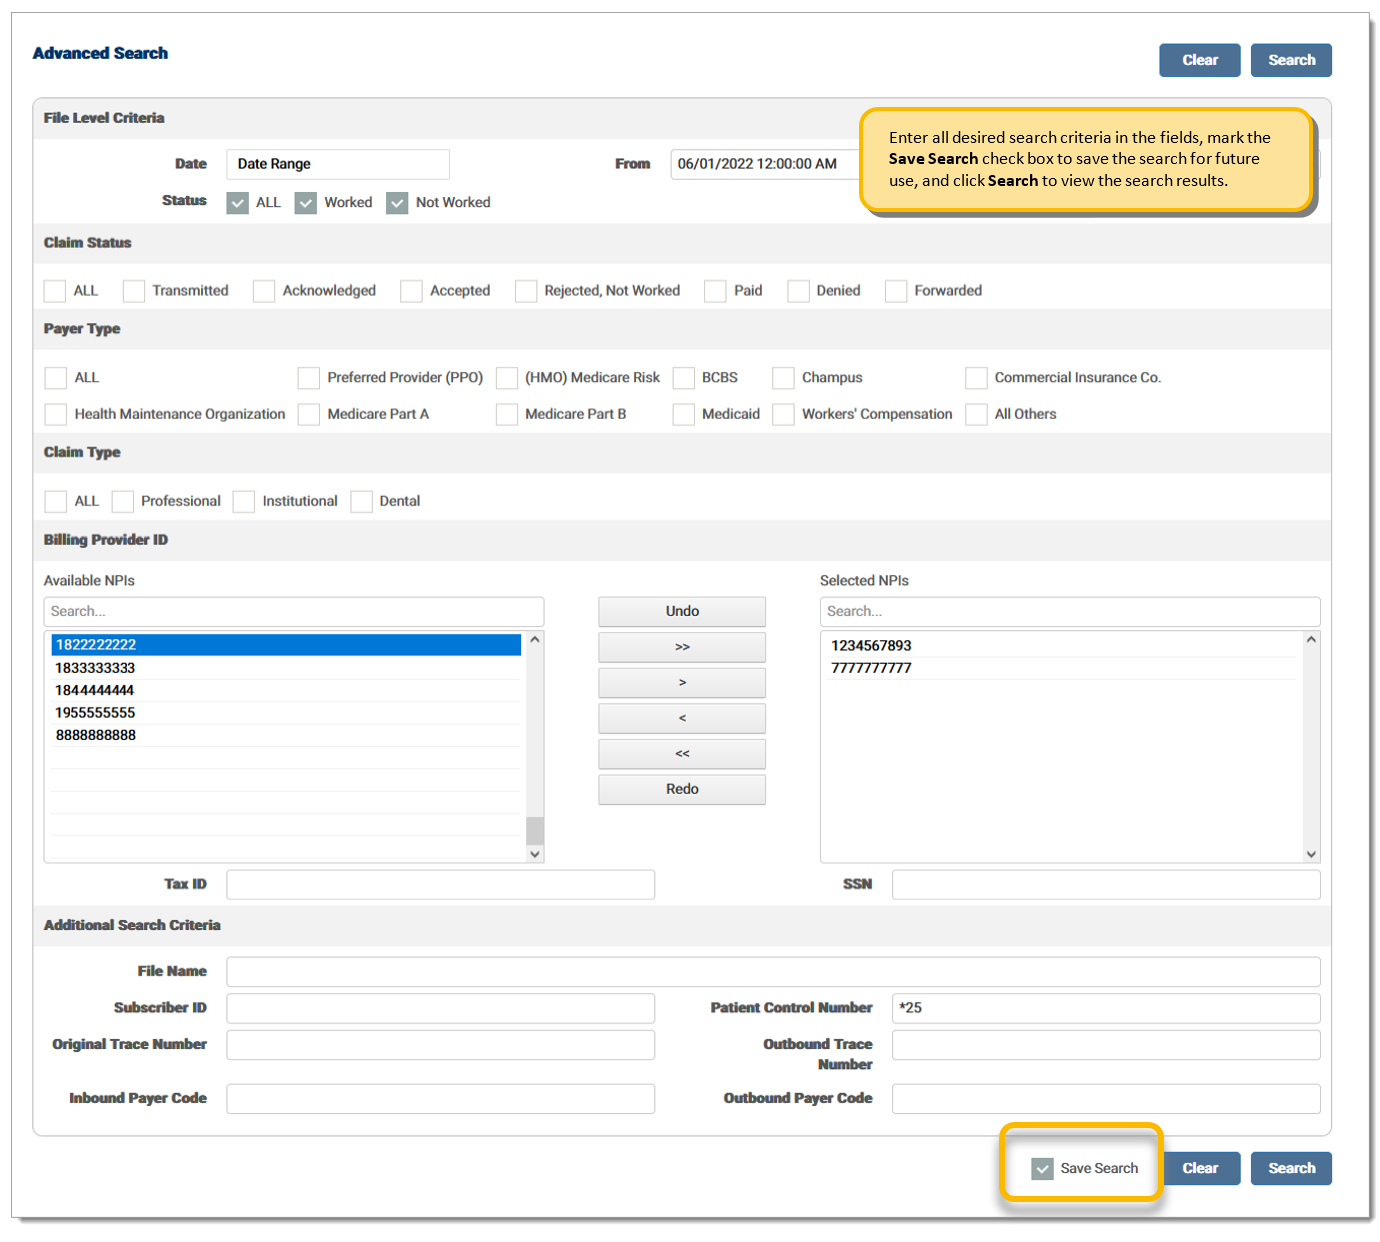This screenshot has height=1242, width=1380.
Task: Click the Subscriber ID input field
Action: pos(441,1008)
